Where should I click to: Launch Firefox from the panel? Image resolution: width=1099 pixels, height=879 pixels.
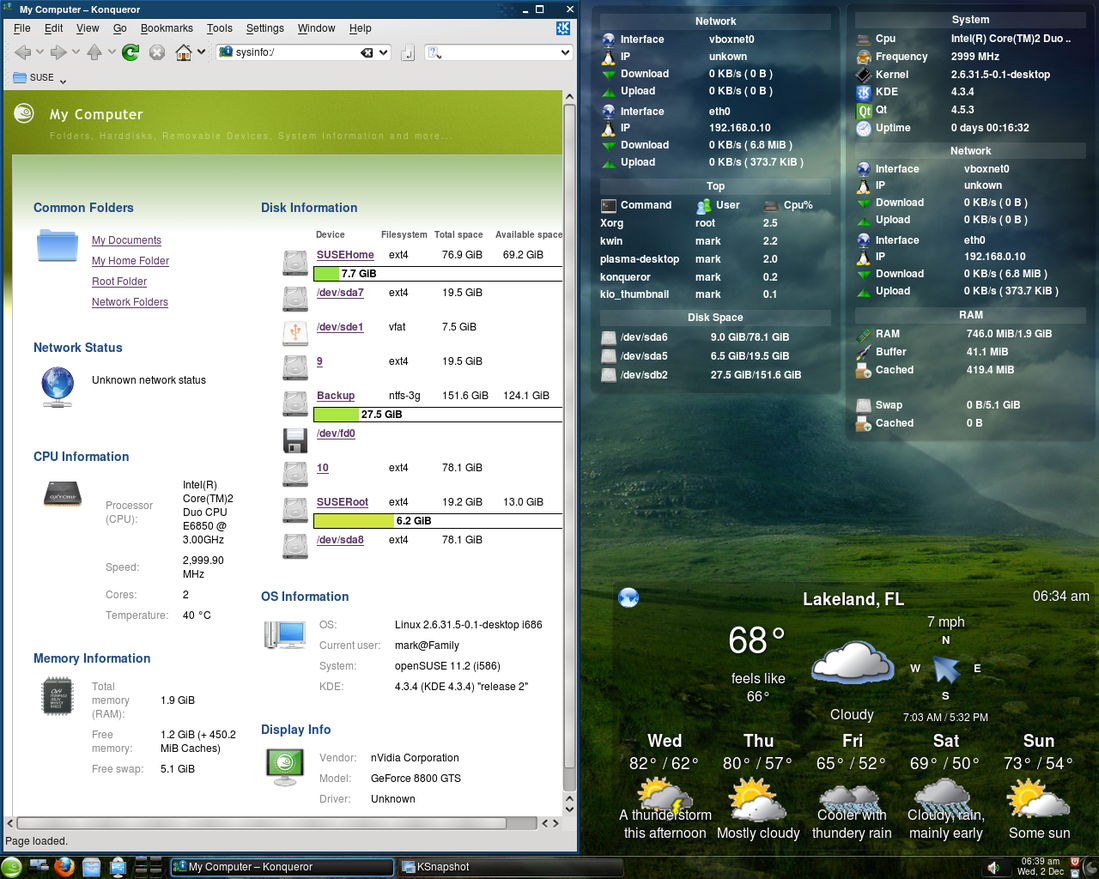tap(64, 867)
